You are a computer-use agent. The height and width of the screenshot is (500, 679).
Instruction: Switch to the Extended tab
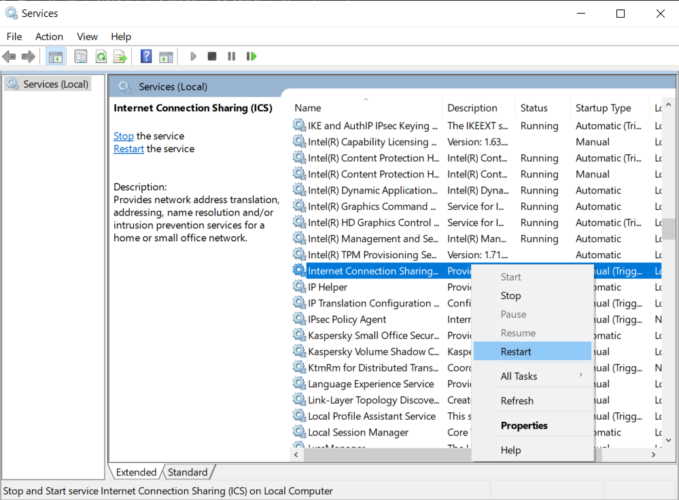click(136, 472)
